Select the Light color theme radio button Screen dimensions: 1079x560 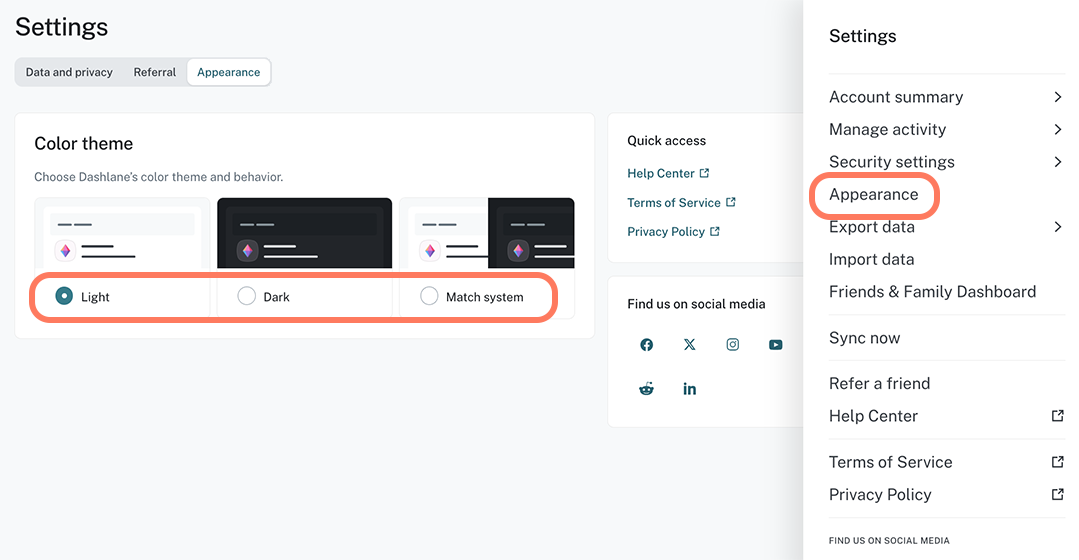click(x=64, y=296)
